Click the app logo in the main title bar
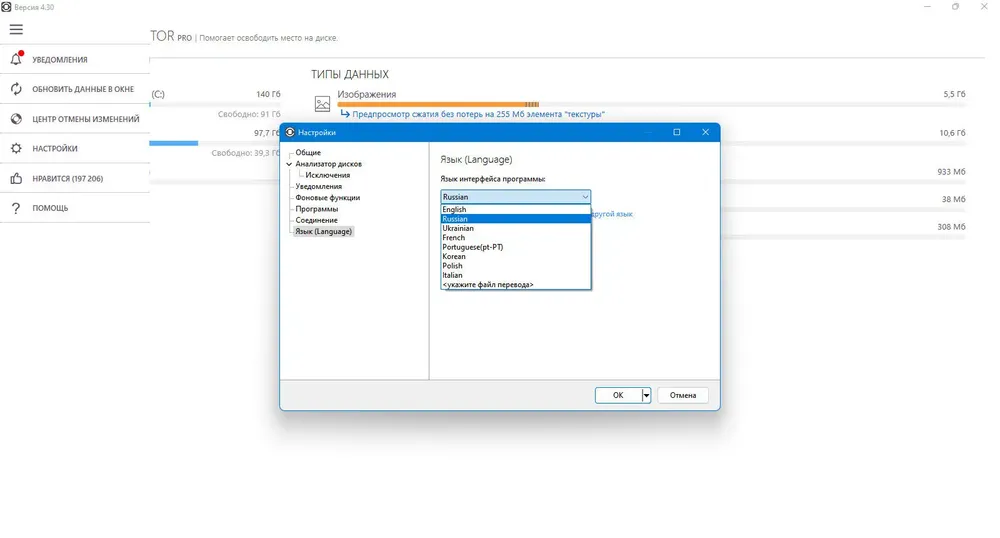The image size is (1000, 538). [x=6, y=7]
